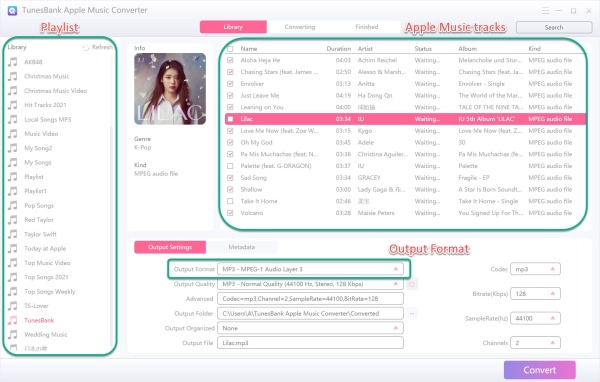
Task: Click the pink TunesBank playlist note icon
Action: [x=13, y=320]
